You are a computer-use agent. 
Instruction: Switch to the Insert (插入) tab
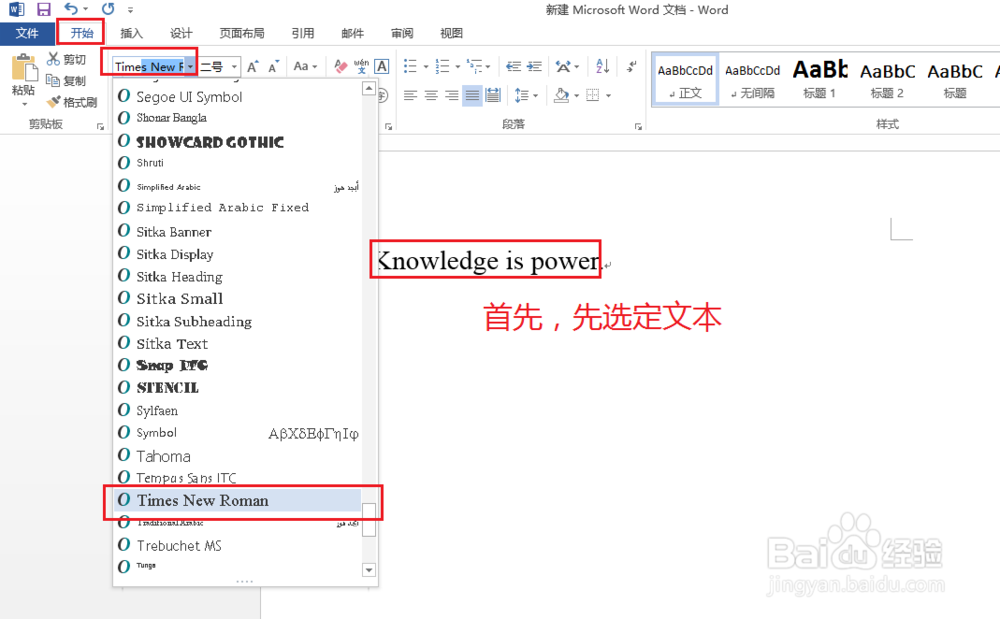[131, 33]
